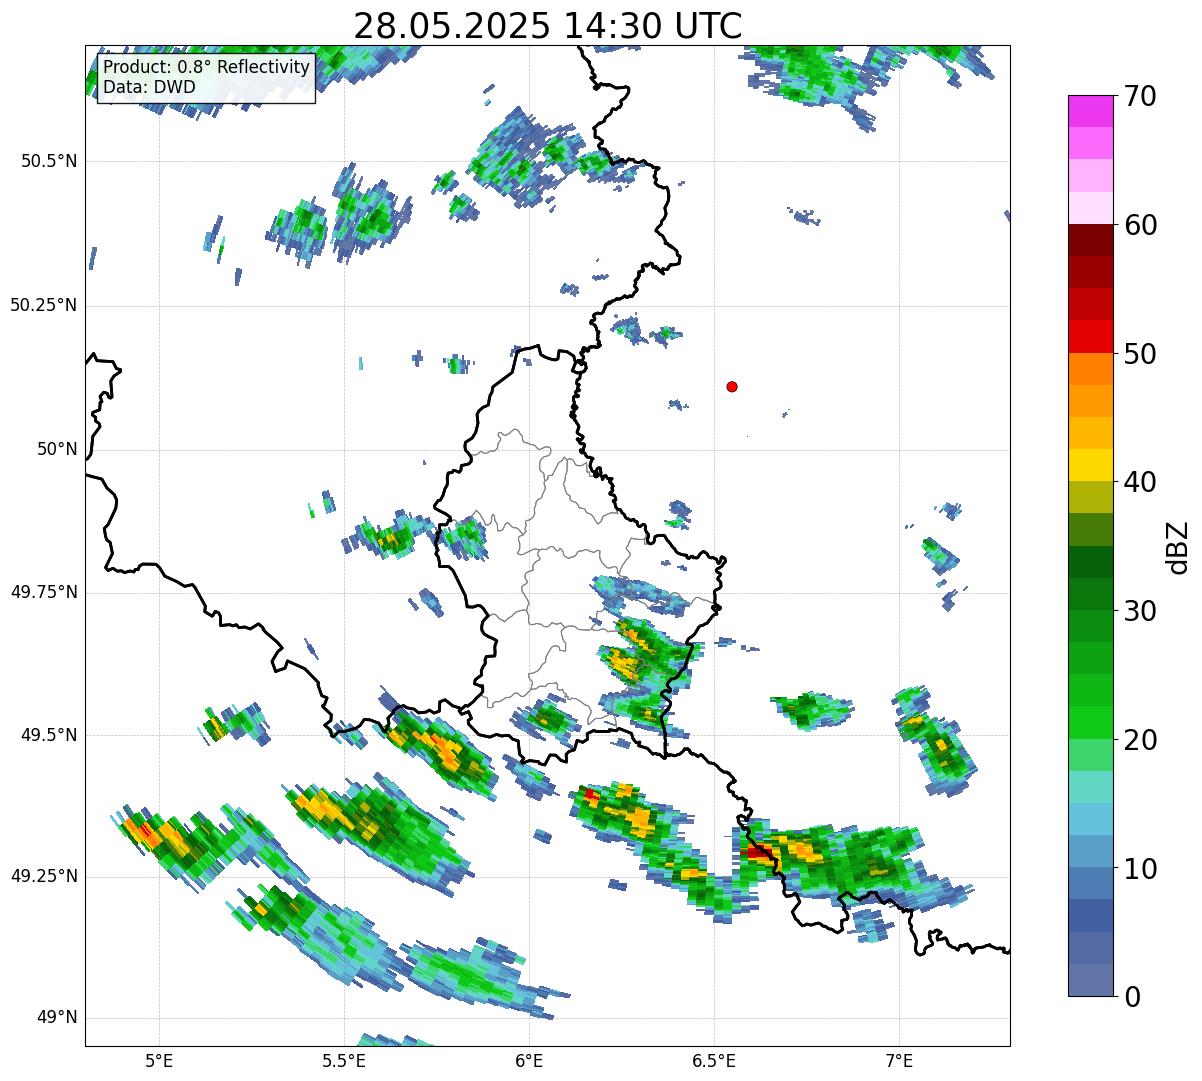Click the '7°E' longitude label
This screenshot has width=1202, height=1081.
point(899,1061)
